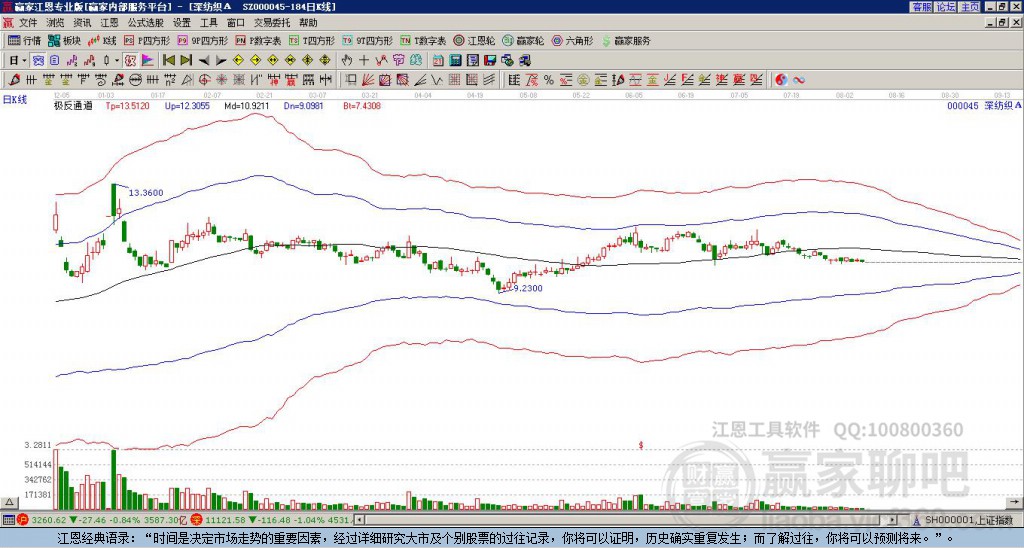Click the 日K线 label

tap(15, 100)
